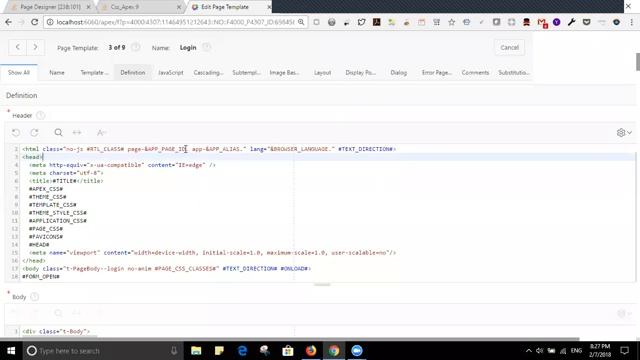
Task: Undo in the Header code editor
Action: (x=16, y=133)
